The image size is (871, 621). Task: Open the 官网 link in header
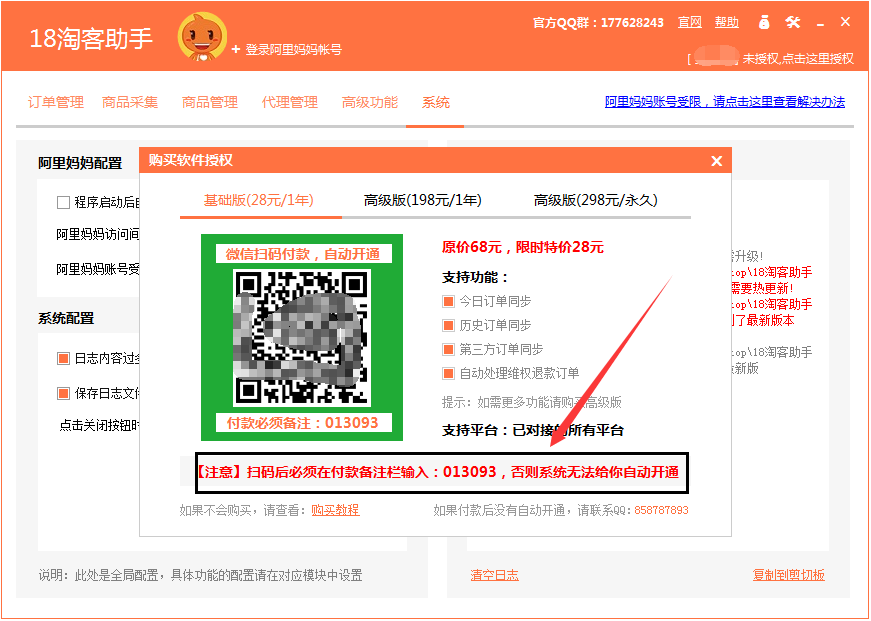(689, 22)
